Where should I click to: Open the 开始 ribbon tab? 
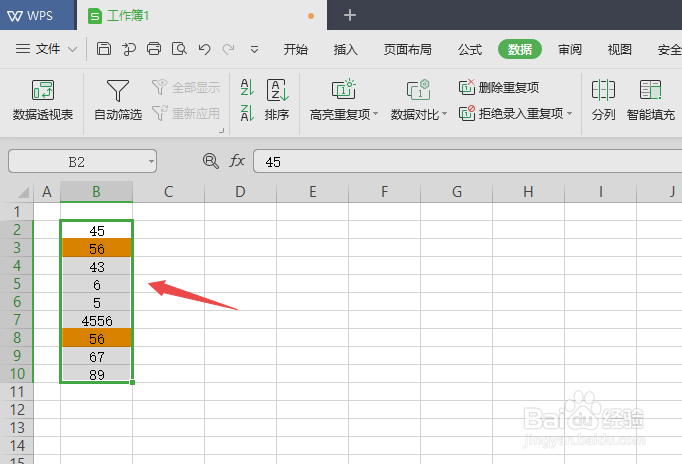pyautogui.click(x=296, y=49)
